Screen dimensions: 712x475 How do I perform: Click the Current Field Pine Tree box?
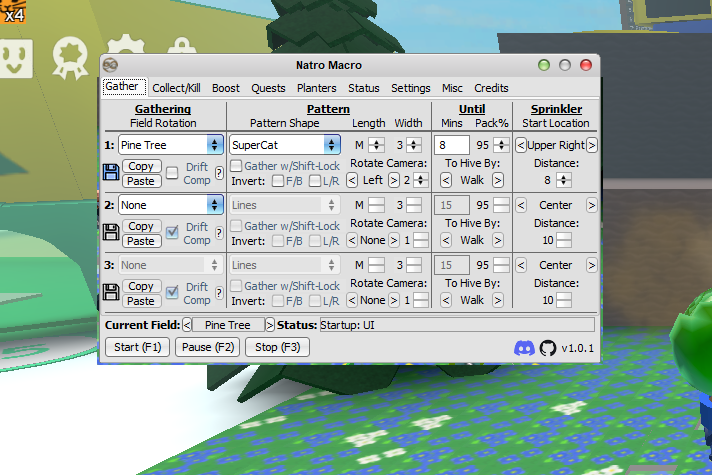(x=228, y=325)
